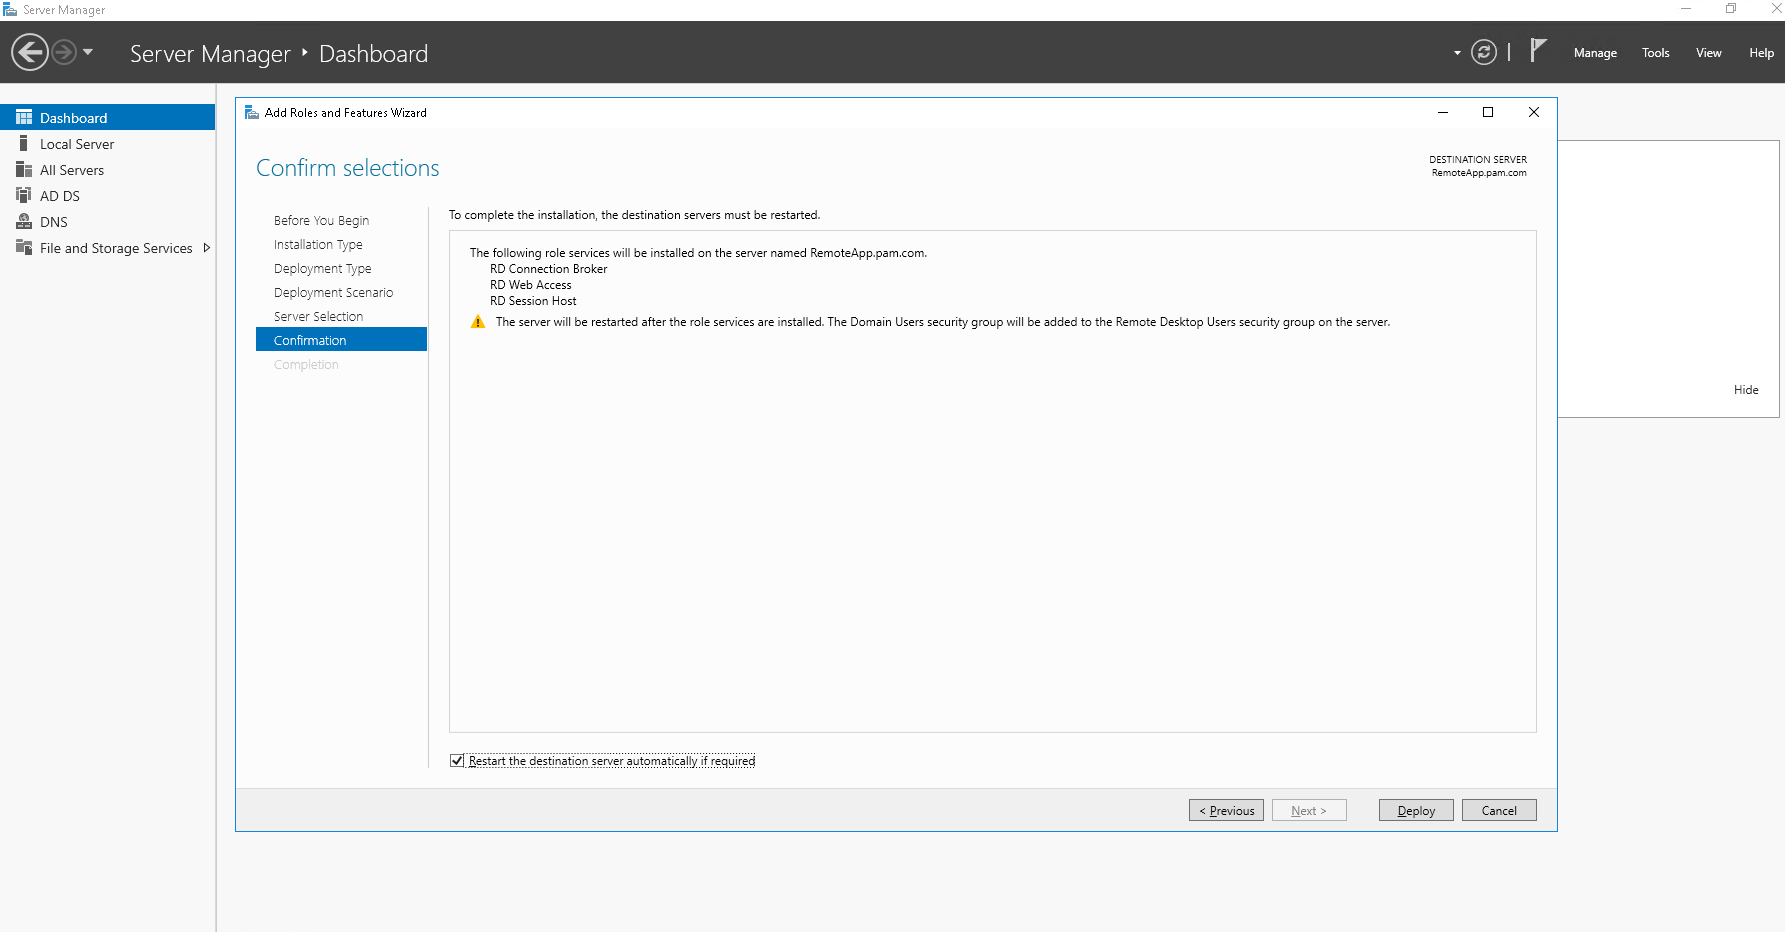Click the Server Manager breadcrumb in header
1785x932 pixels.
(x=210, y=54)
